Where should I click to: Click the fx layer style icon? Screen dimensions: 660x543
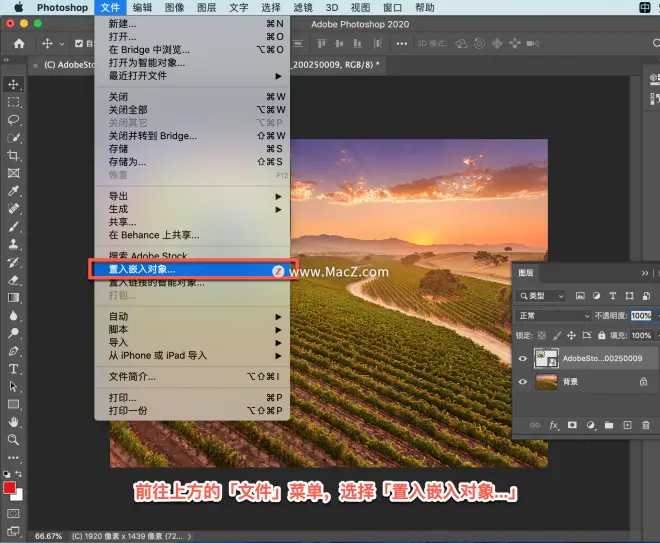click(554, 425)
